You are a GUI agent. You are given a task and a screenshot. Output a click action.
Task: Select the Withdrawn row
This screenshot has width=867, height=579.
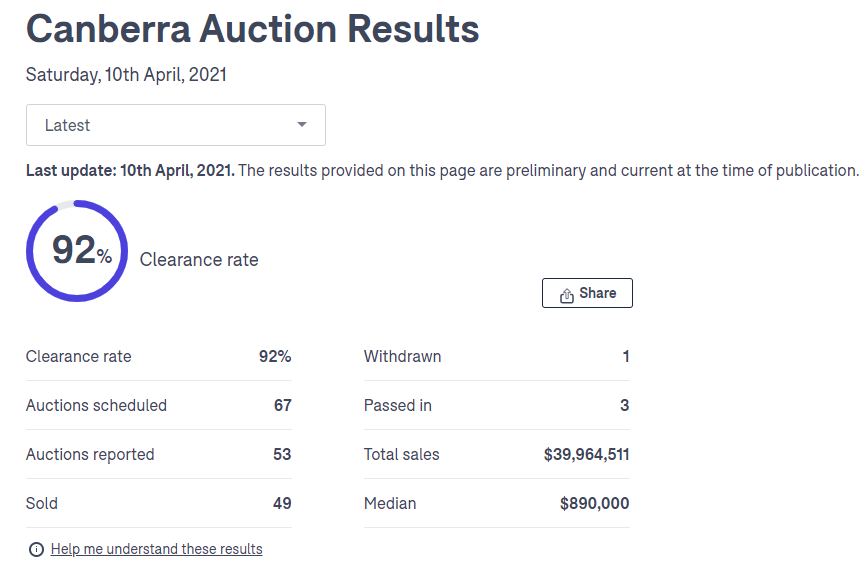[497, 357]
